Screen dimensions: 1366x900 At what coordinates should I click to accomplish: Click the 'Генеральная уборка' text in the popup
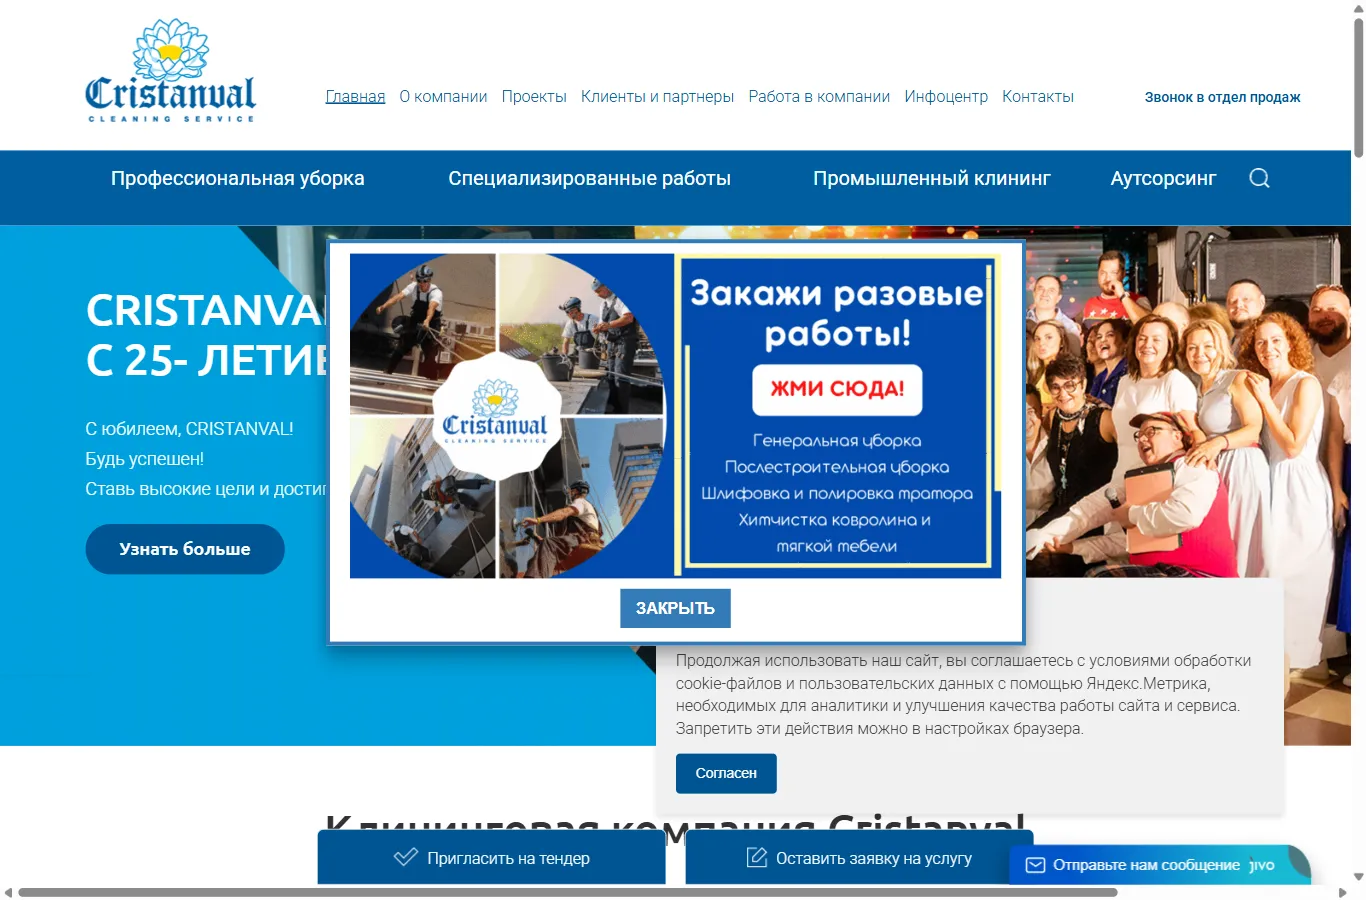[x=837, y=440]
